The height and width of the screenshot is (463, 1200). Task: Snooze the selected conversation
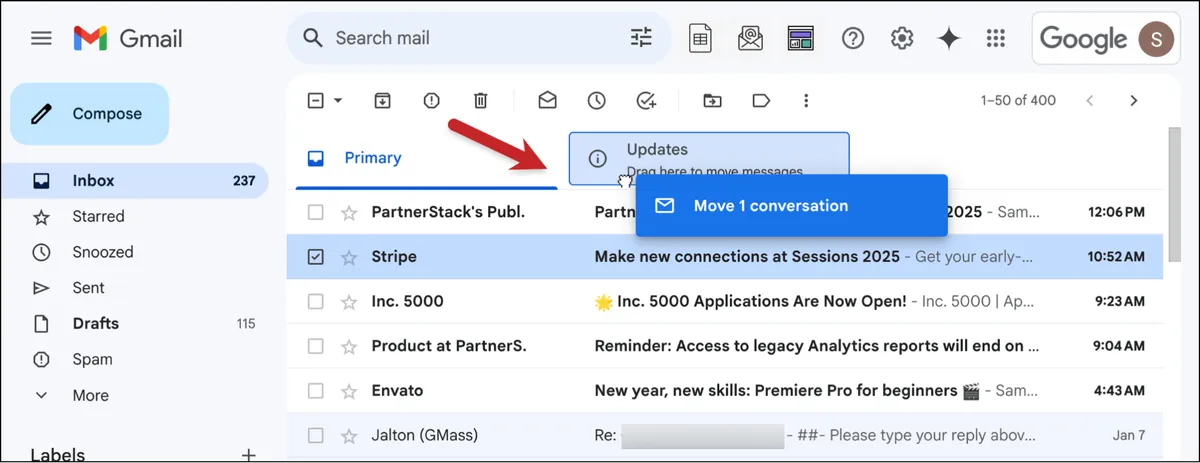pos(597,100)
